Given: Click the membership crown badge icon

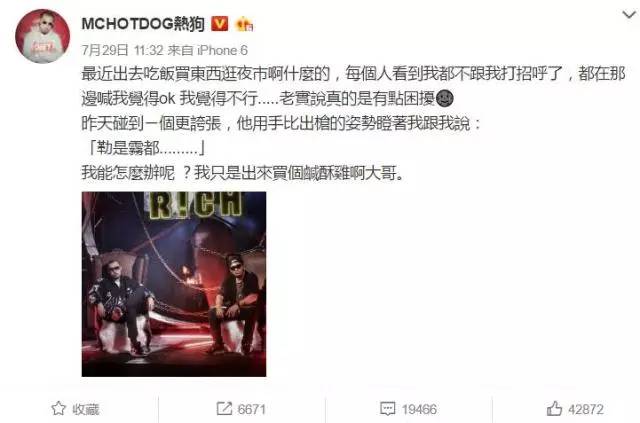Looking at the screenshot, I should click(244, 24).
